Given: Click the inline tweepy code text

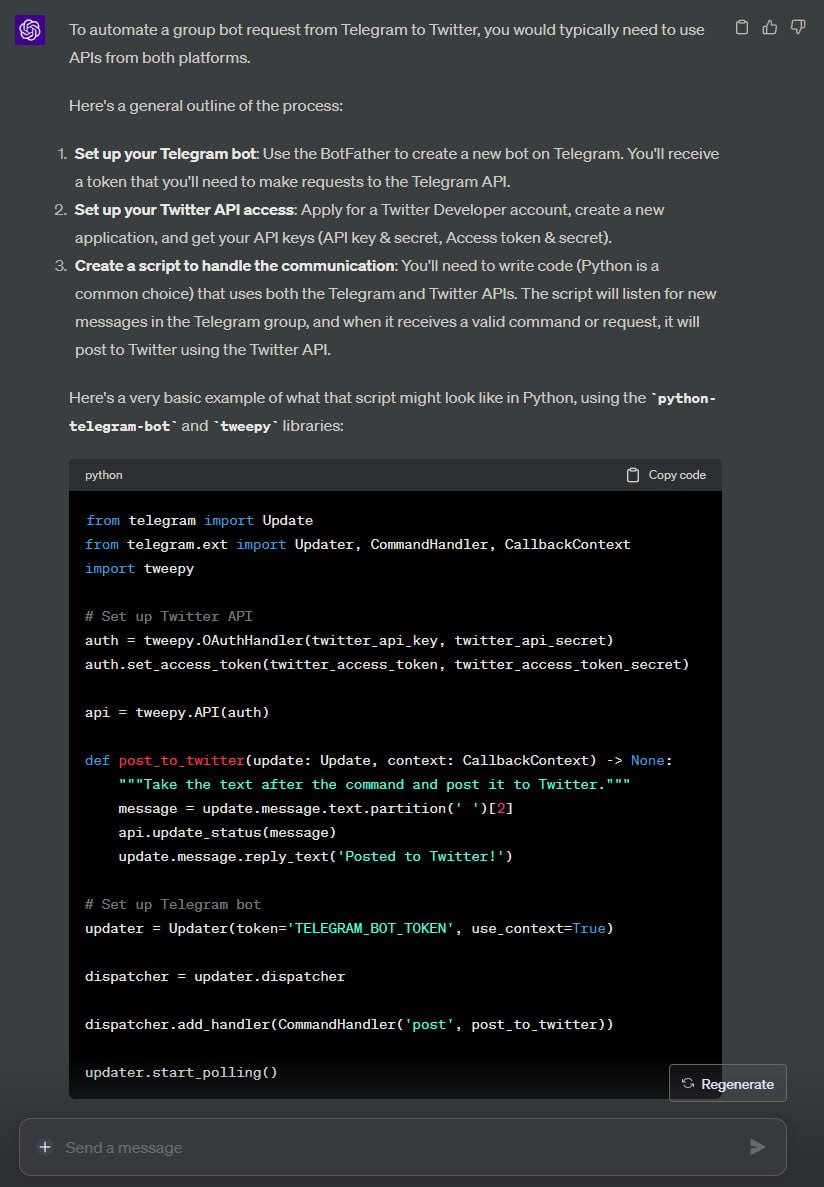Looking at the screenshot, I should tap(245, 426).
